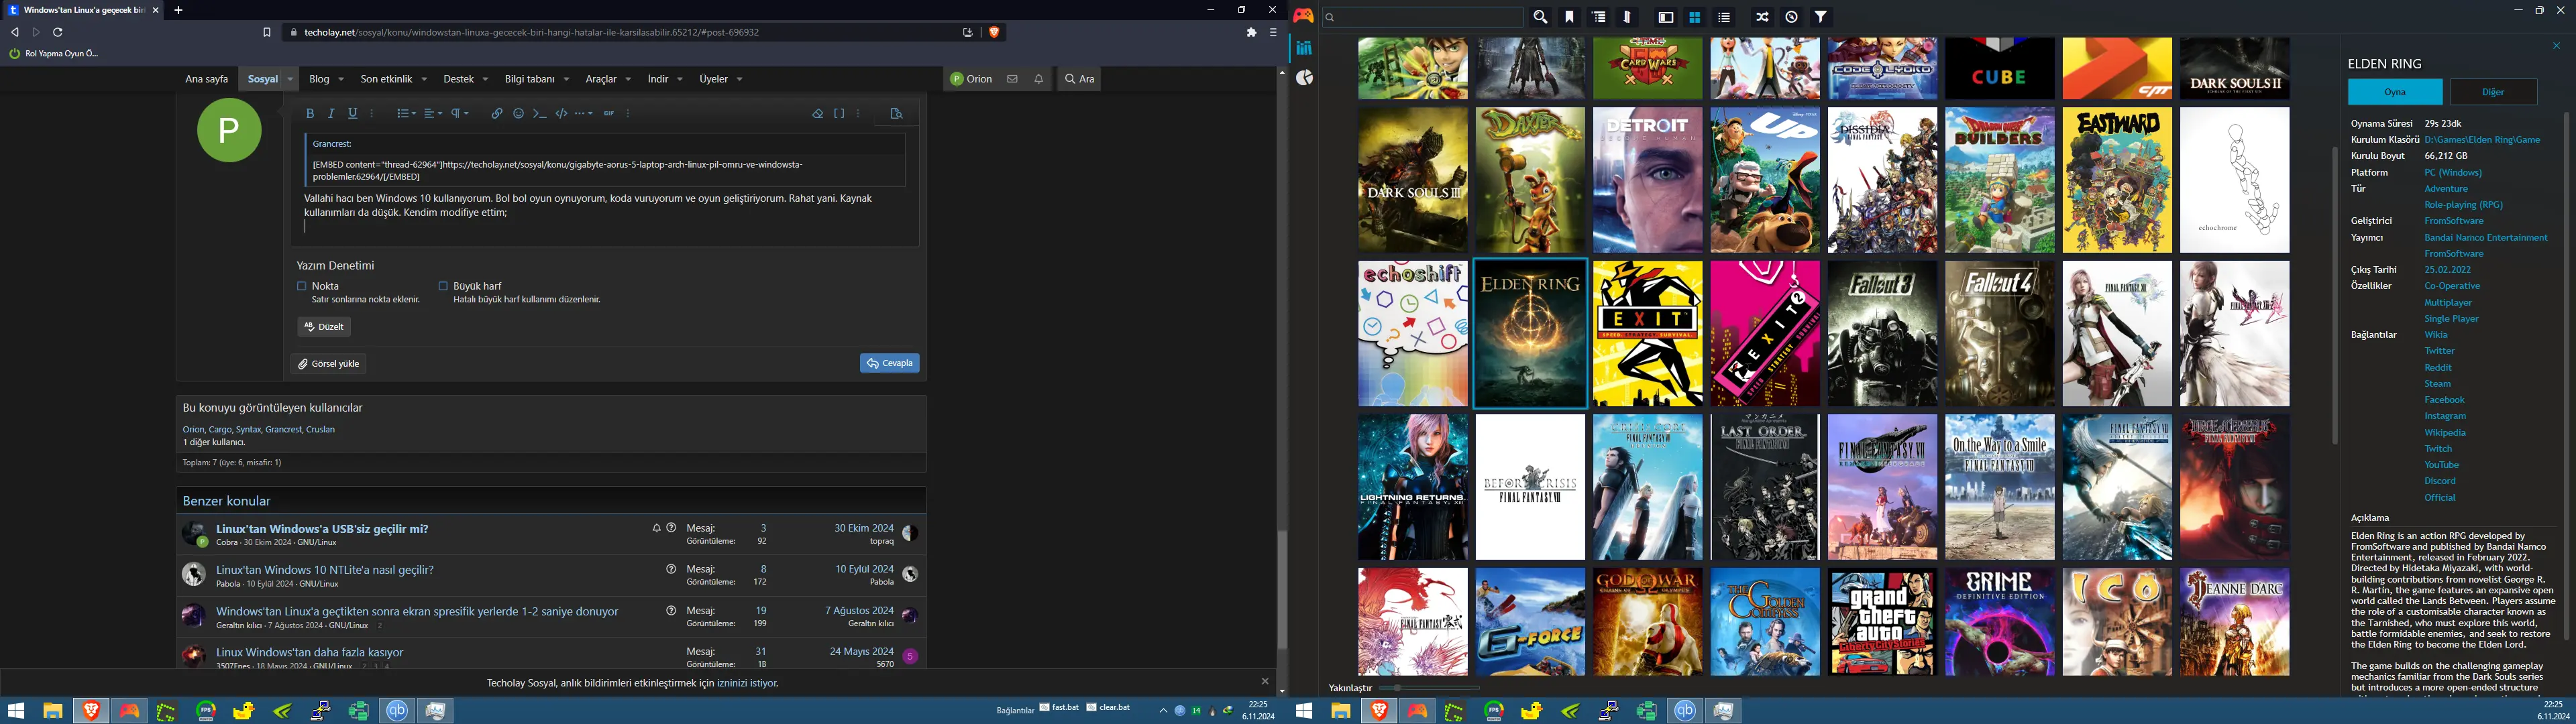The height and width of the screenshot is (724, 2576).
Task: Expand the Sosyal menu dropdown arrow
Action: tap(290, 79)
